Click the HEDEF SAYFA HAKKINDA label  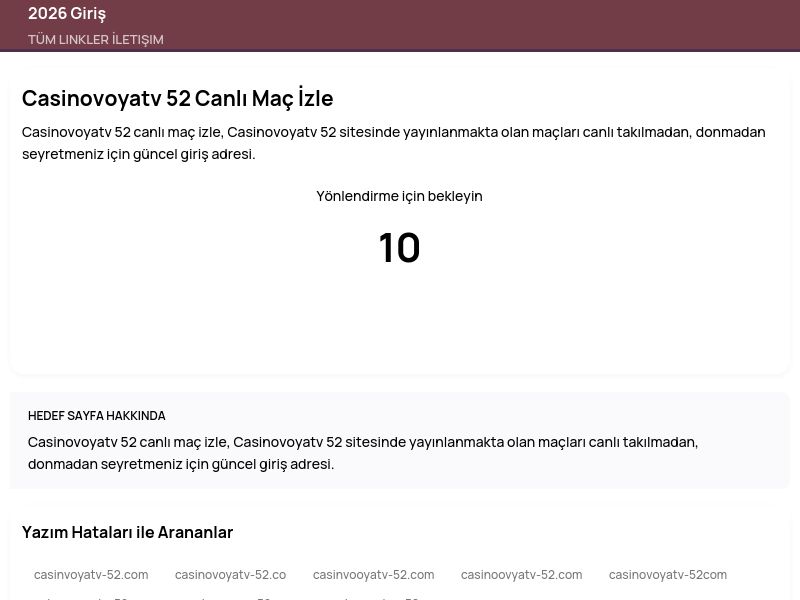96,416
